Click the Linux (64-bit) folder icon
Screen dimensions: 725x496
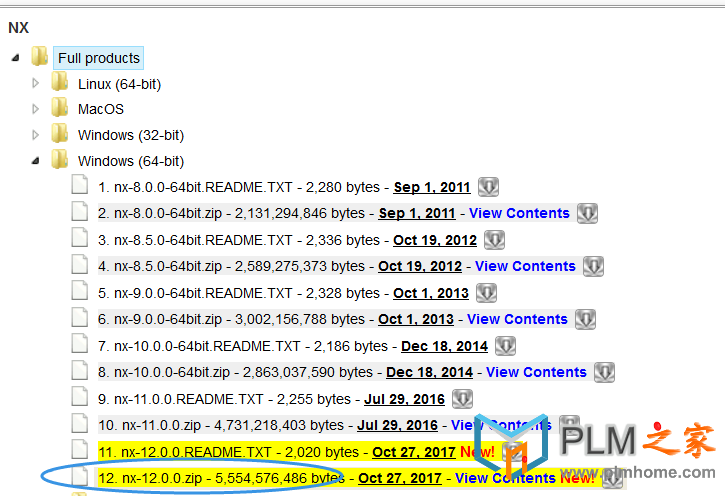pyautogui.click(x=60, y=82)
